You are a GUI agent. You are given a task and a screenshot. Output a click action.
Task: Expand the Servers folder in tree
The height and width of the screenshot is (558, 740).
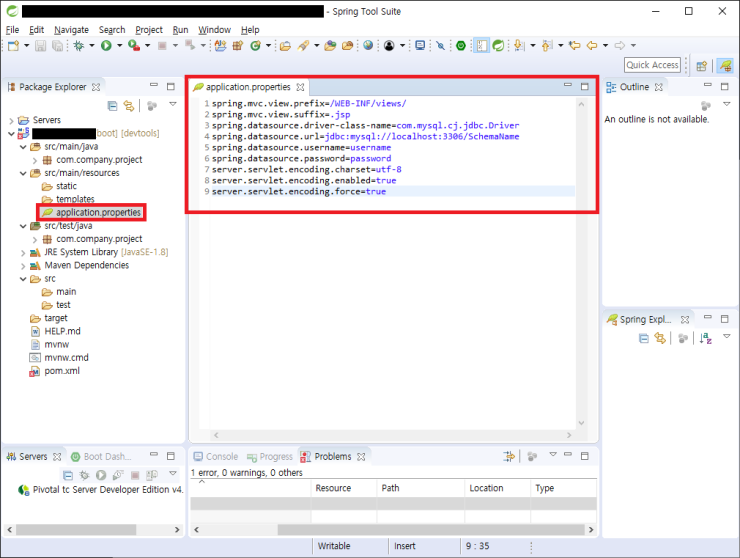[x=11, y=120]
